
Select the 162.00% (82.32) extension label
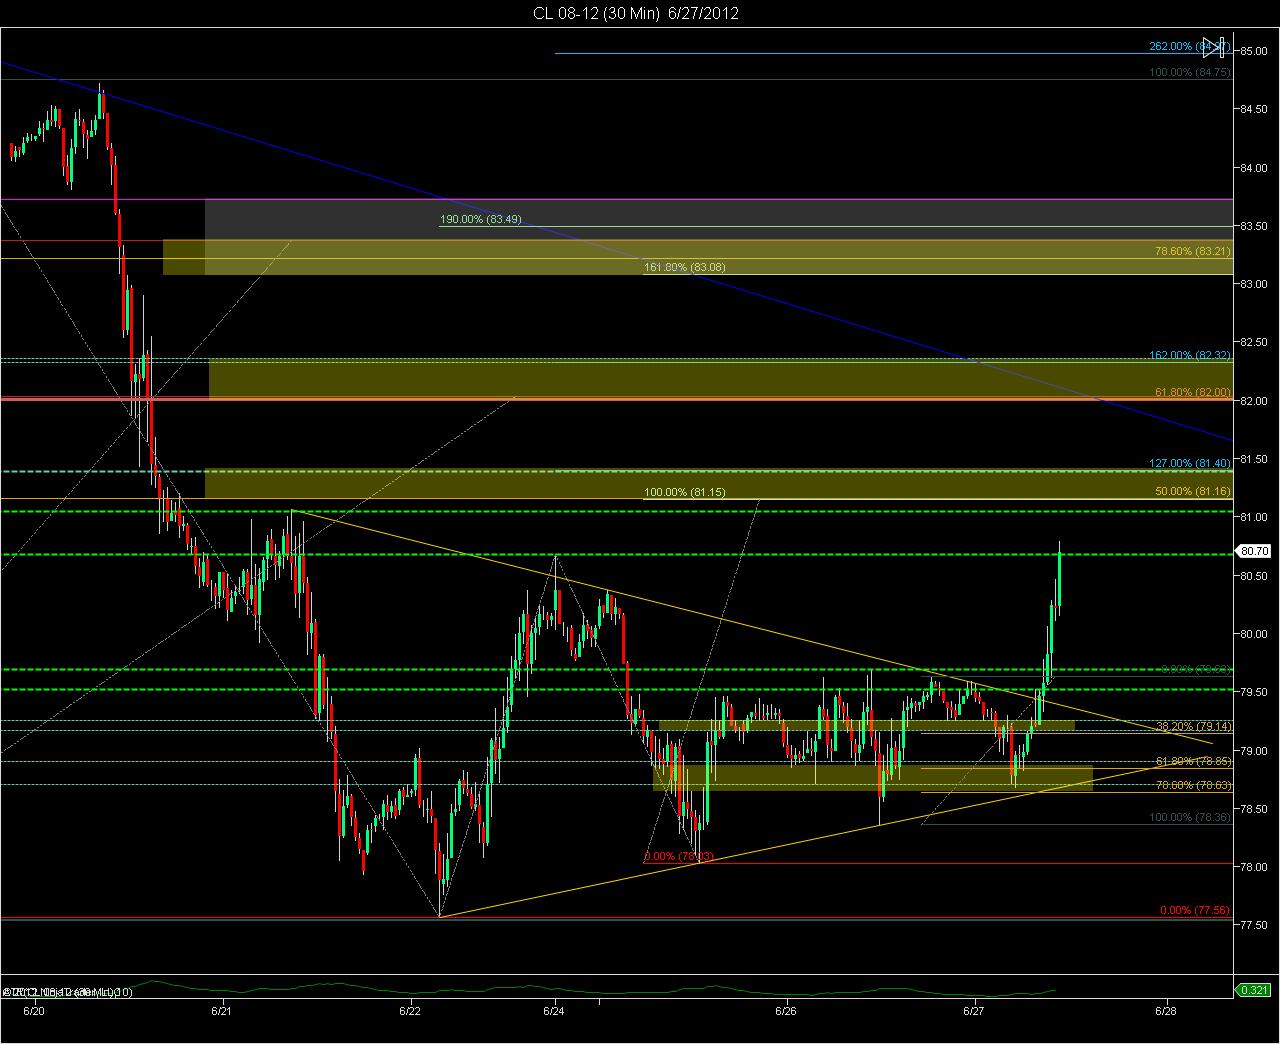[1190, 355]
